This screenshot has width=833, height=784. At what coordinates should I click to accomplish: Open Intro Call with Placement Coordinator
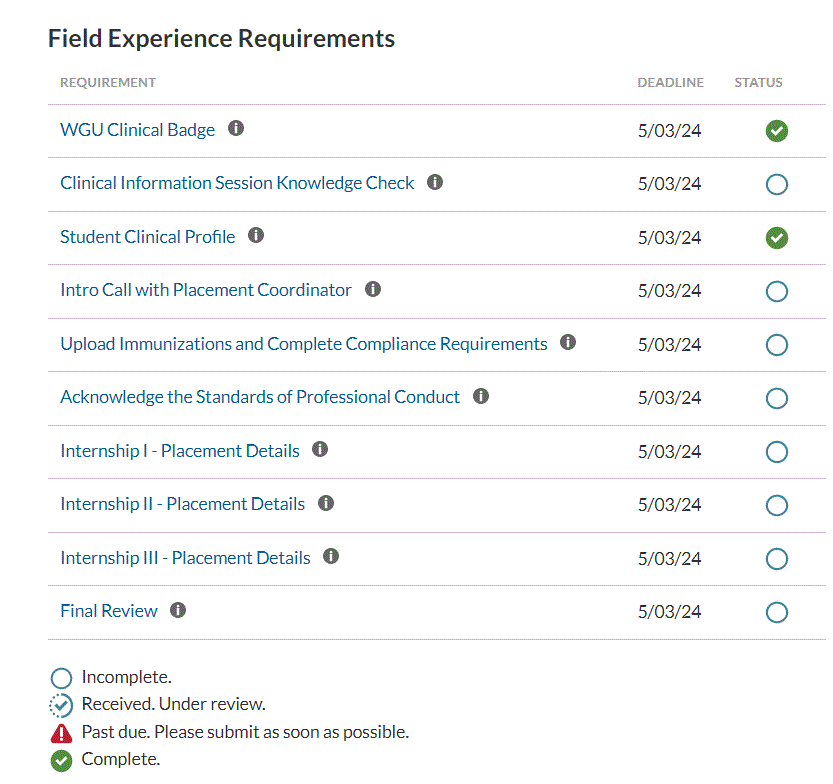[206, 290]
